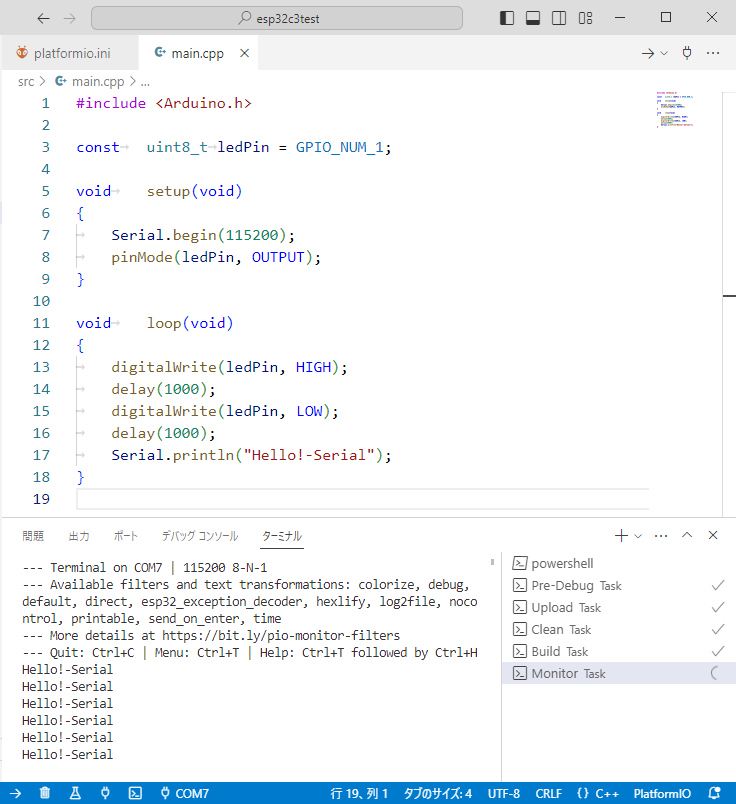Select the powershell terminal
The width and height of the screenshot is (736, 804).
pos(619,564)
